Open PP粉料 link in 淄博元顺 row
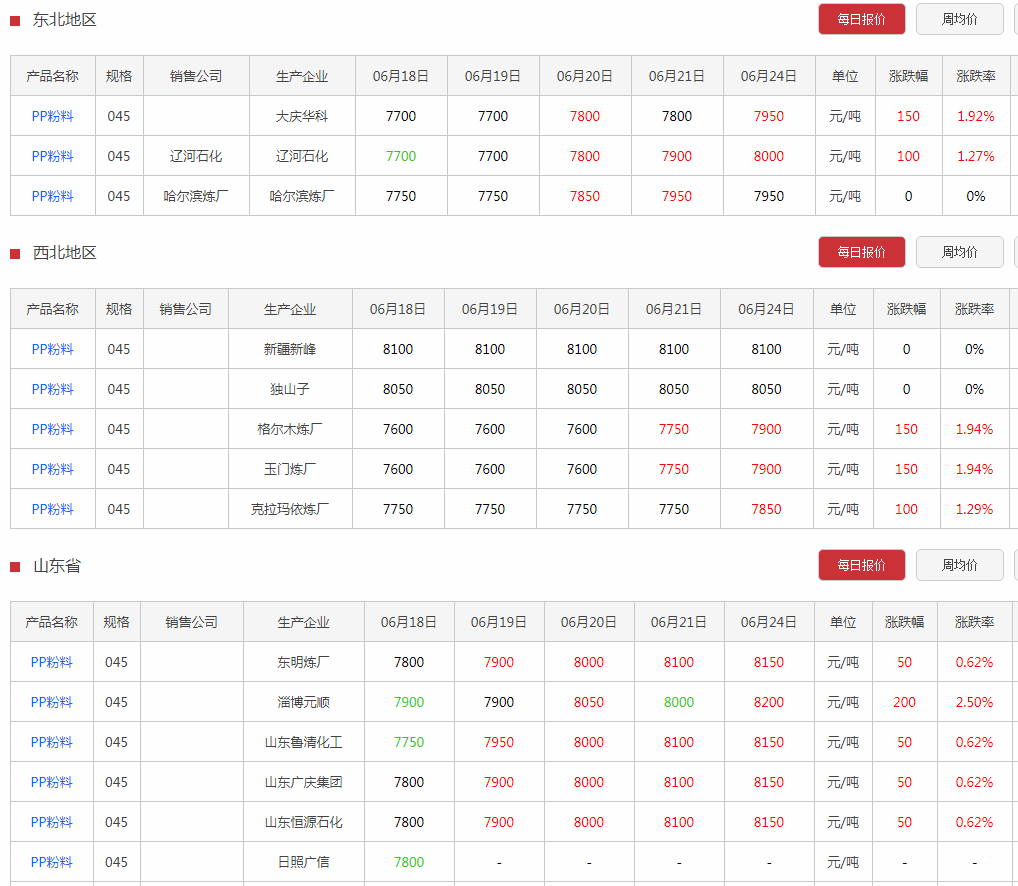The width and height of the screenshot is (1018, 886). tap(51, 702)
